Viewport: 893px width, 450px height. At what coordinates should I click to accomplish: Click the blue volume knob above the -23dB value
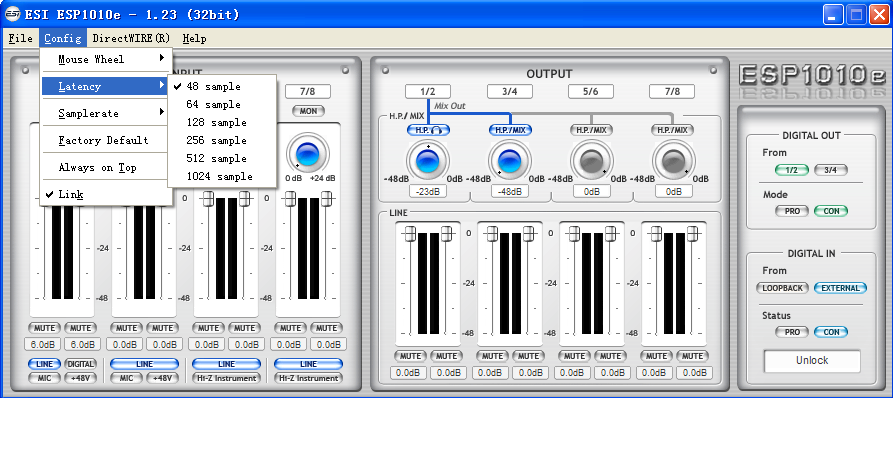428,161
